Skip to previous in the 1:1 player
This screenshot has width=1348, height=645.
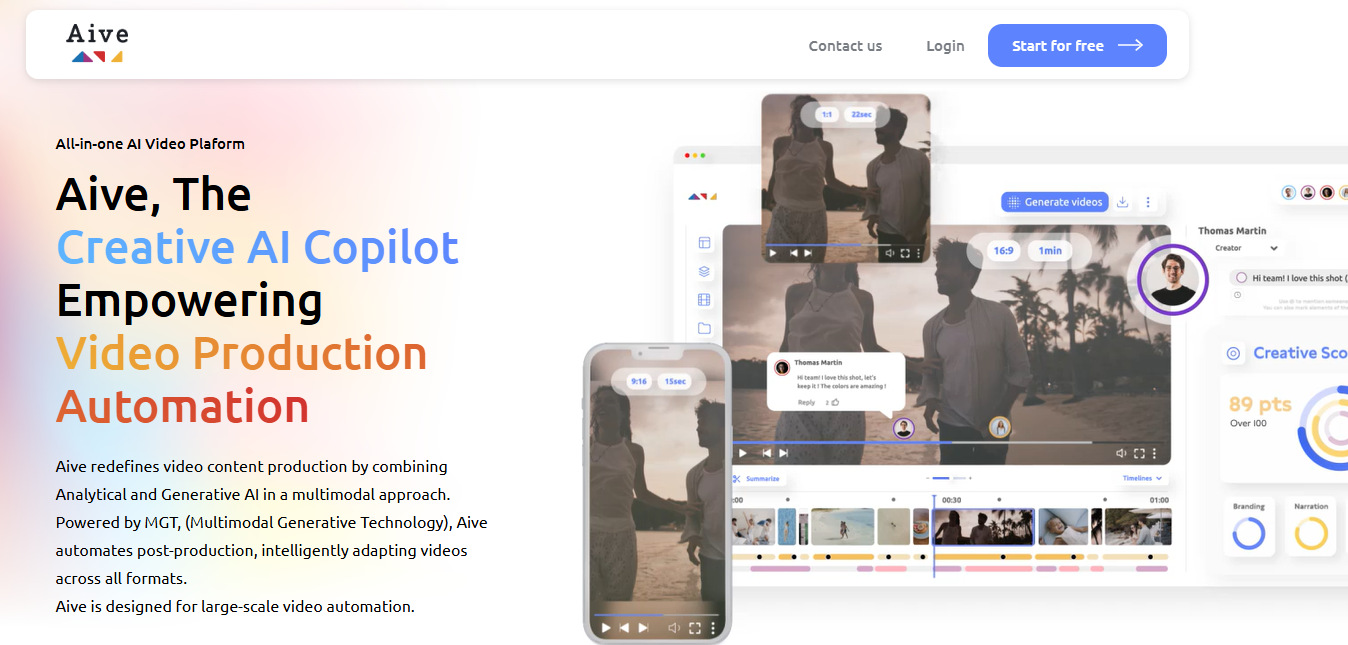pyautogui.click(x=794, y=253)
